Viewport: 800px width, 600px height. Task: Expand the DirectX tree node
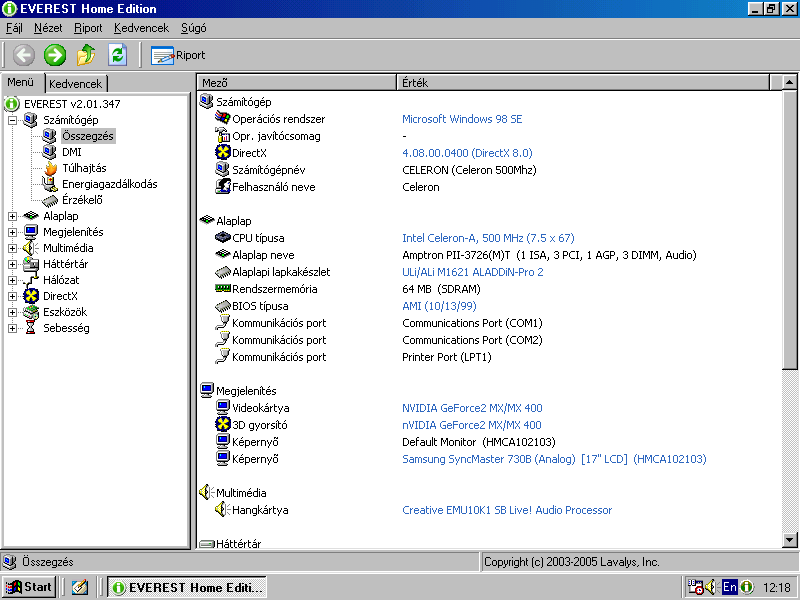pos(12,296)
